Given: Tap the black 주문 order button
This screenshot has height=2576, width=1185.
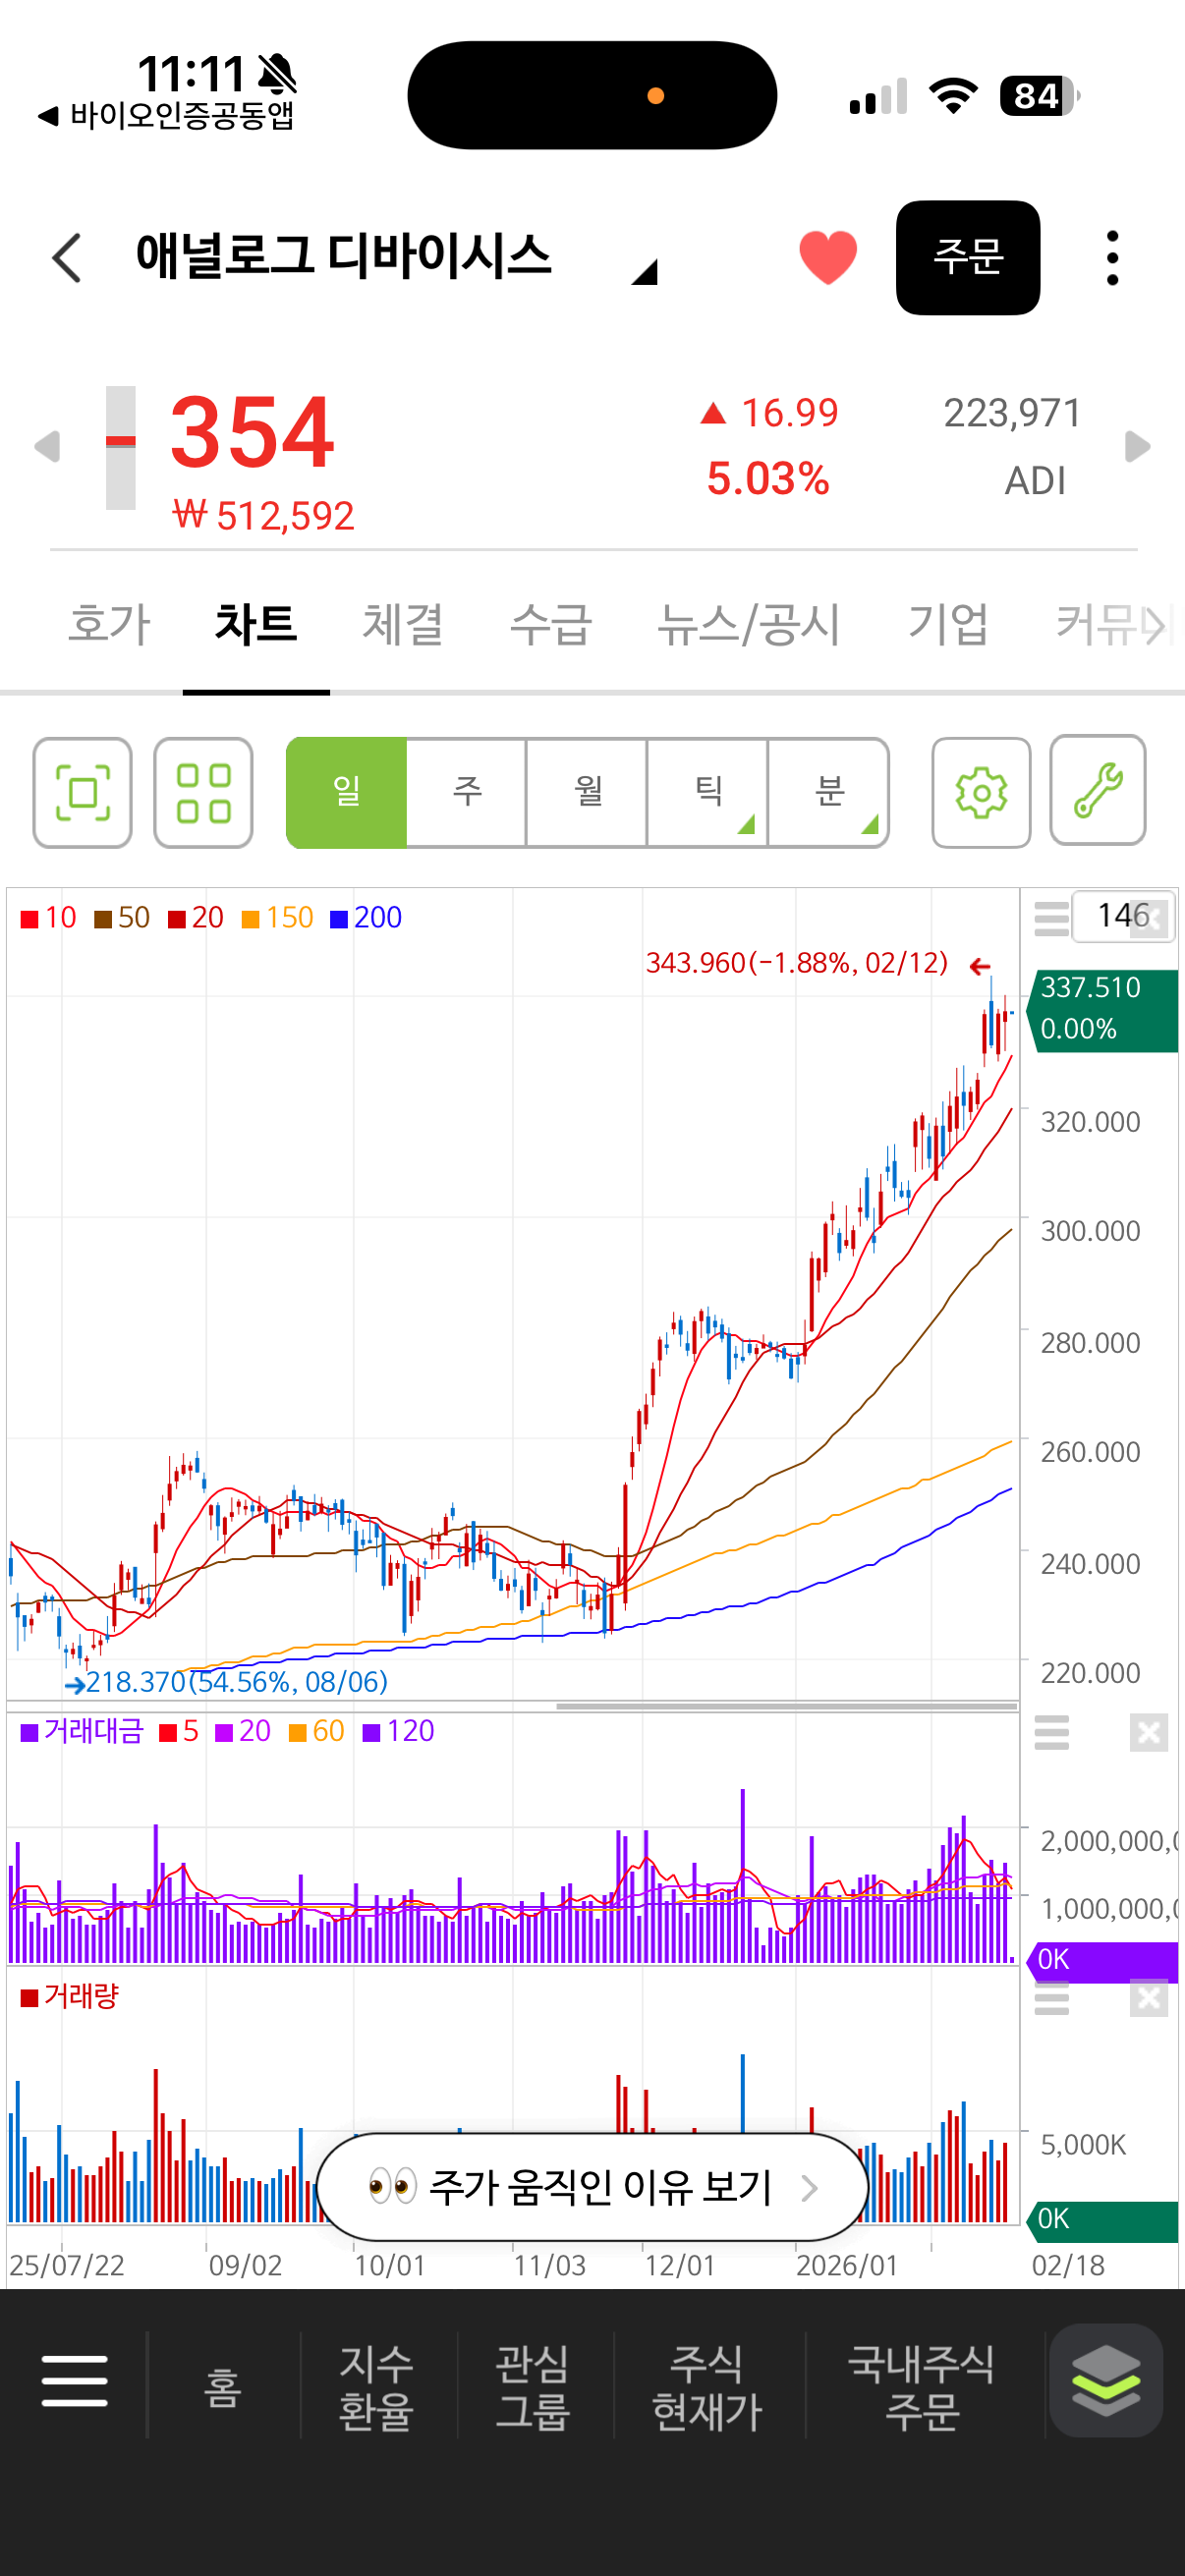Looking at the screenshot, I should (x=967, y=258).
